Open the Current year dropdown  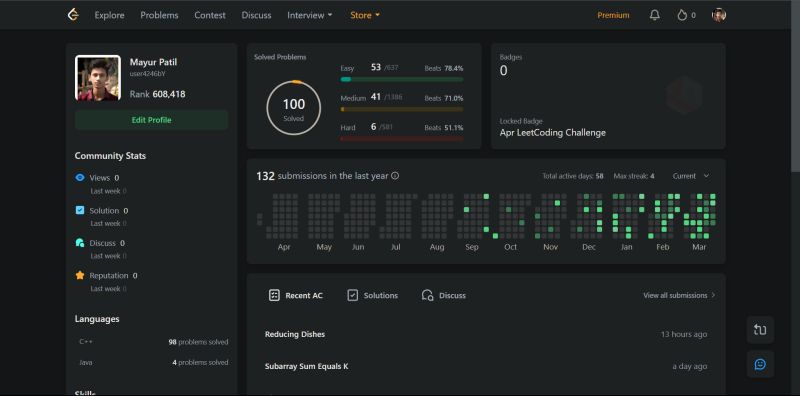click(691, 176)
